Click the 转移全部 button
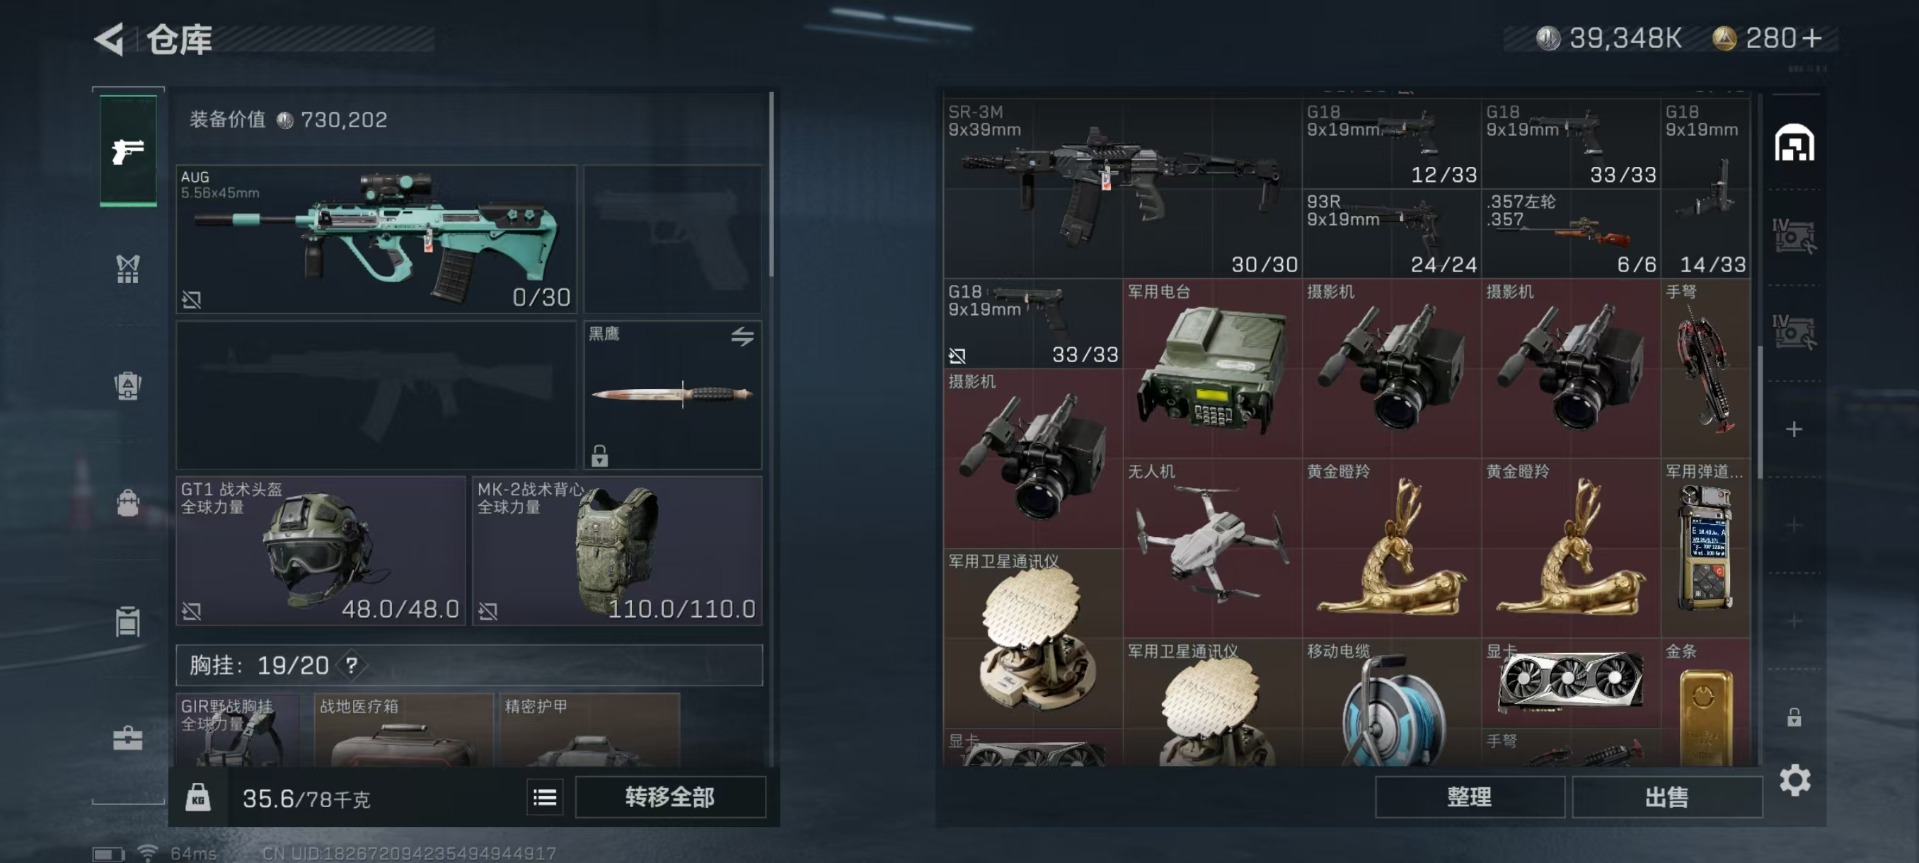 click(670, 797)
